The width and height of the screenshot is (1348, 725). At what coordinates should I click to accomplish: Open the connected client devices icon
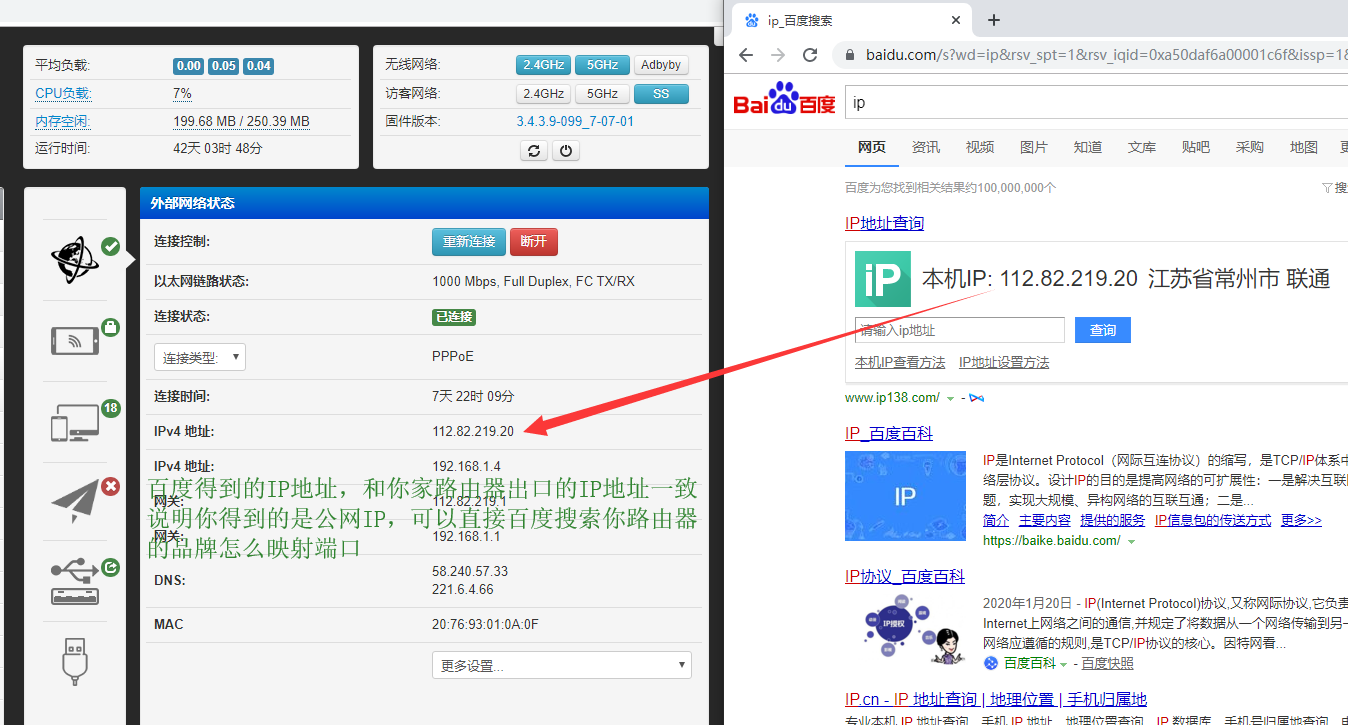(x=75, y=422)
